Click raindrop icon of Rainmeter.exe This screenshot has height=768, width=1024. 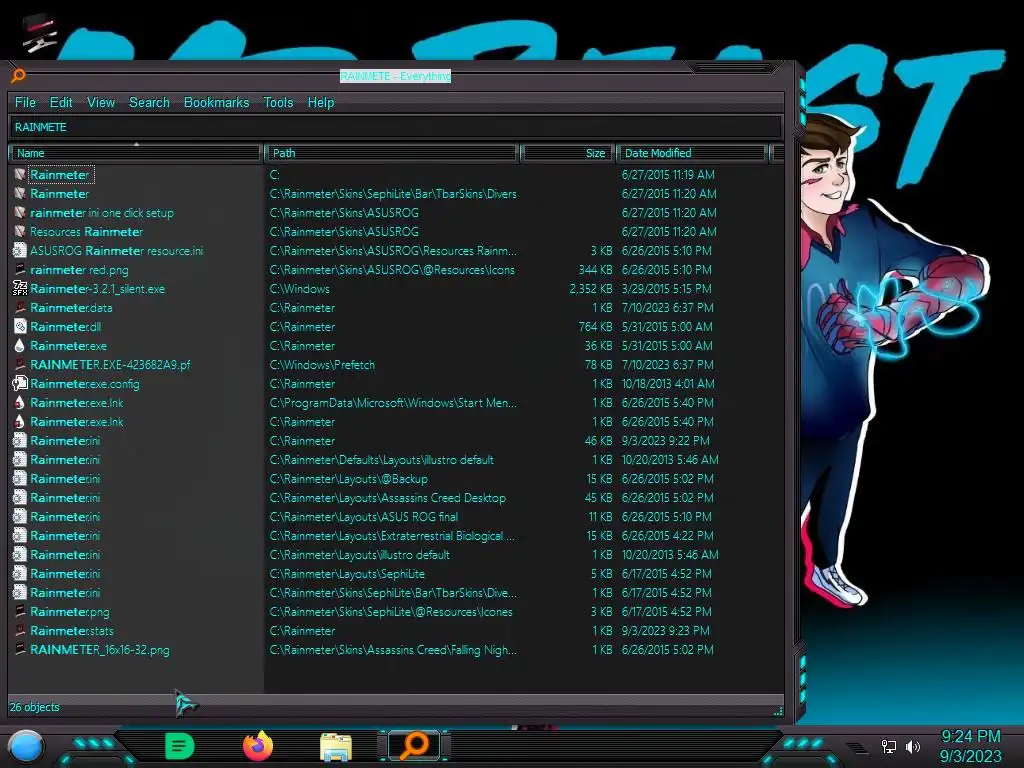(x=20, y=345)
